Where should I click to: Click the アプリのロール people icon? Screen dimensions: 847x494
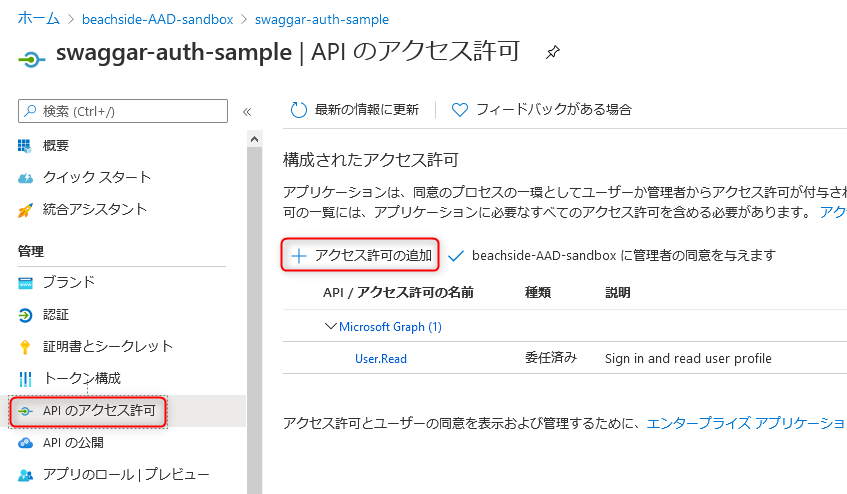(x=25, y=475)
